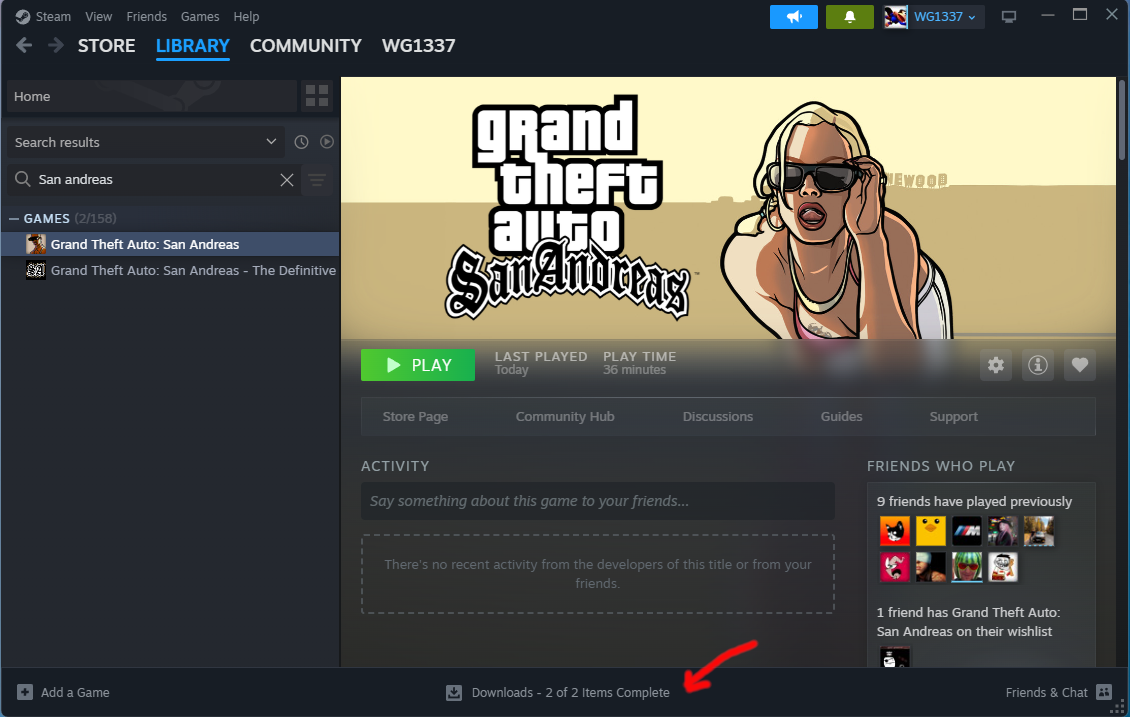This screenshot has width=1130, height=717.
Task: Open the Store Page link
Action: (415, 417)
